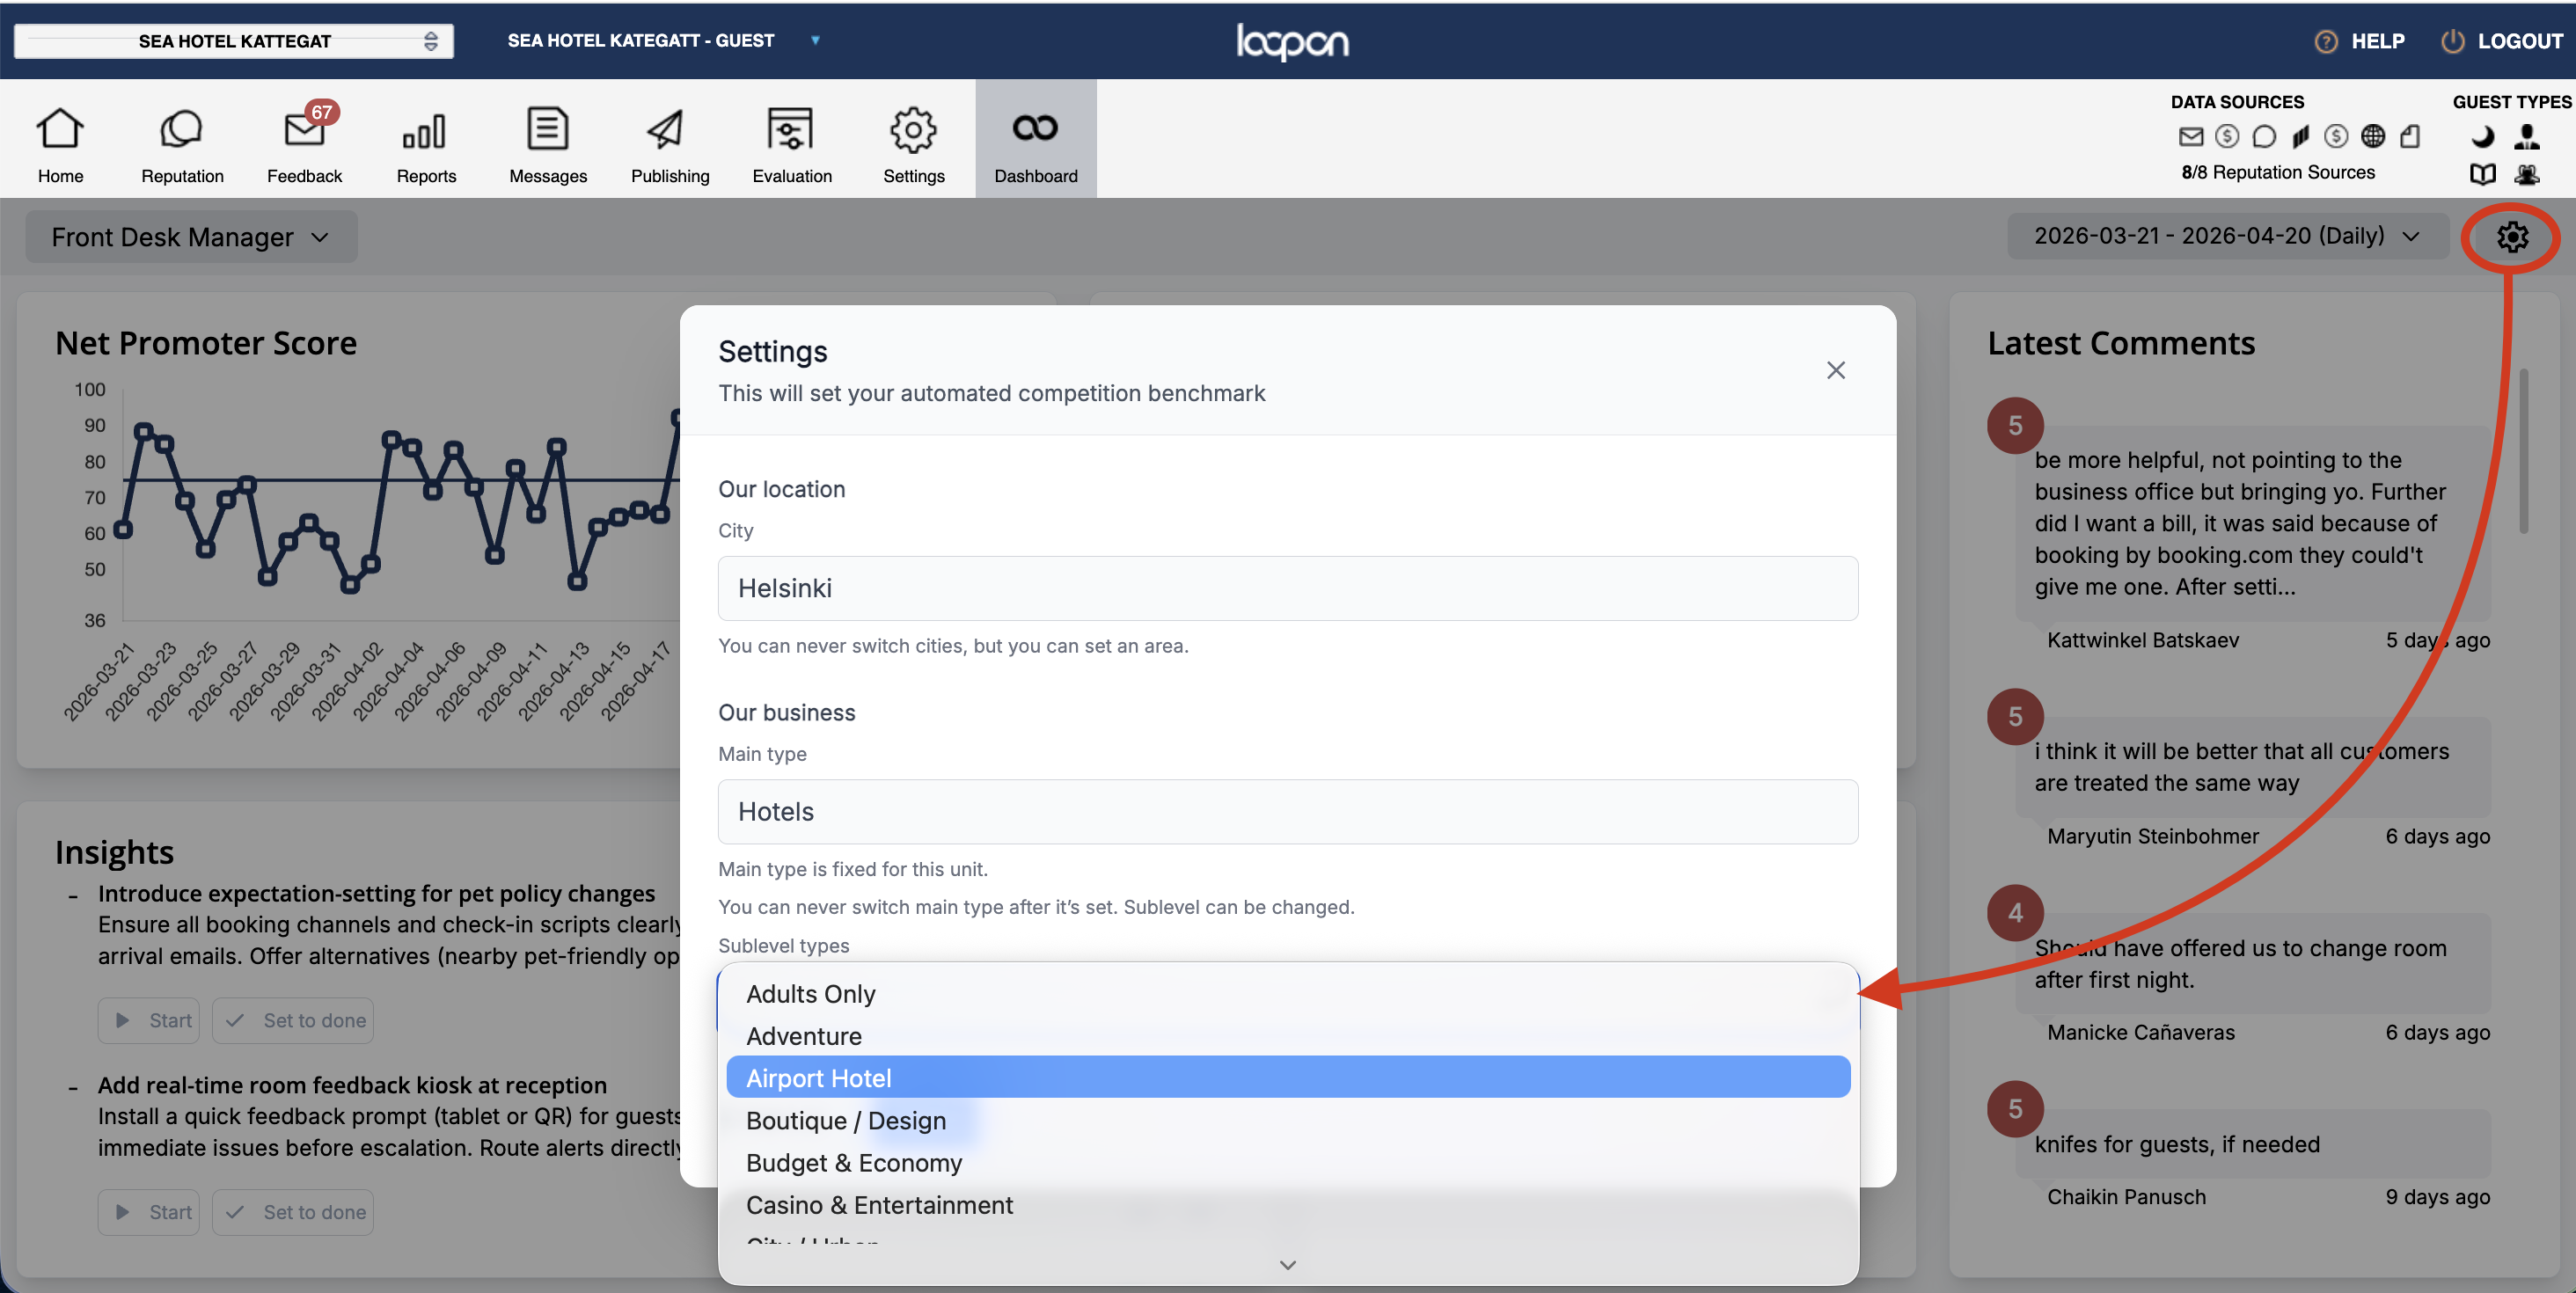Click the loopon logo

click(x=1292, y=41)
